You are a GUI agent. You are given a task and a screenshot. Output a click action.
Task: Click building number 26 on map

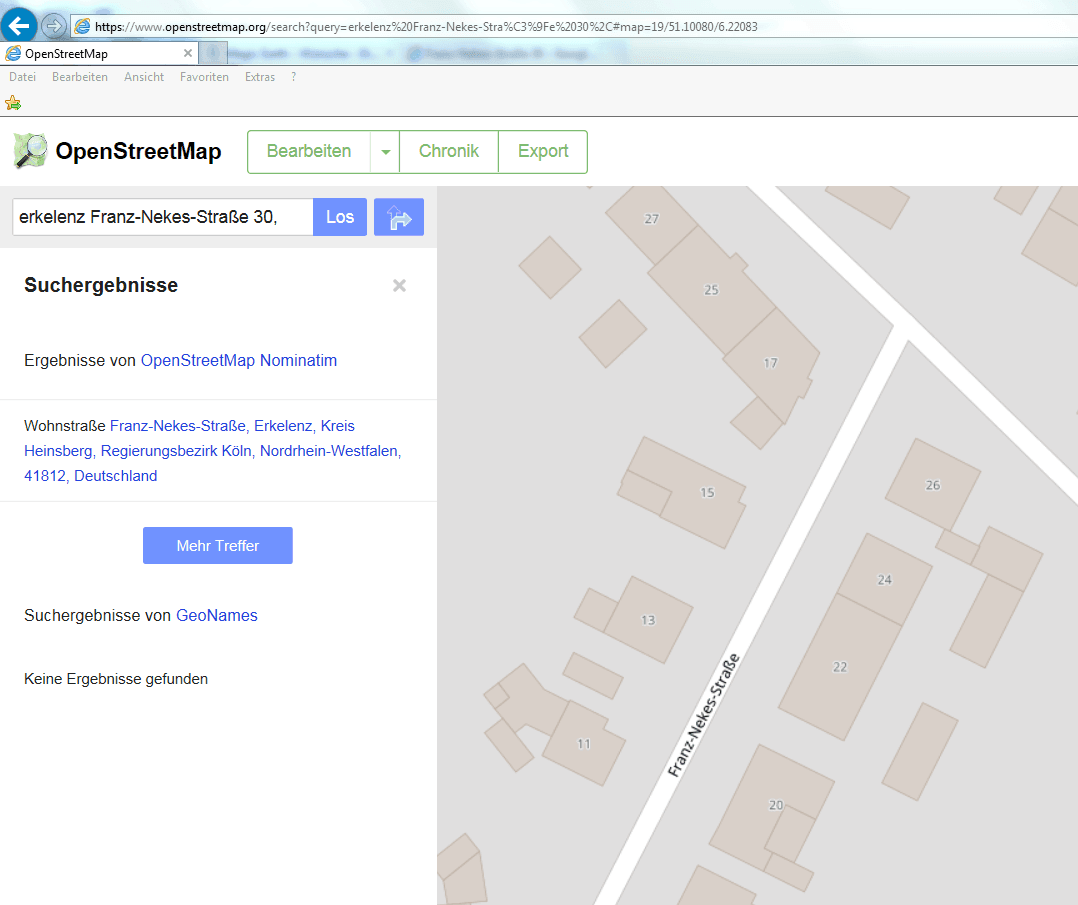[x=933, y=486]
